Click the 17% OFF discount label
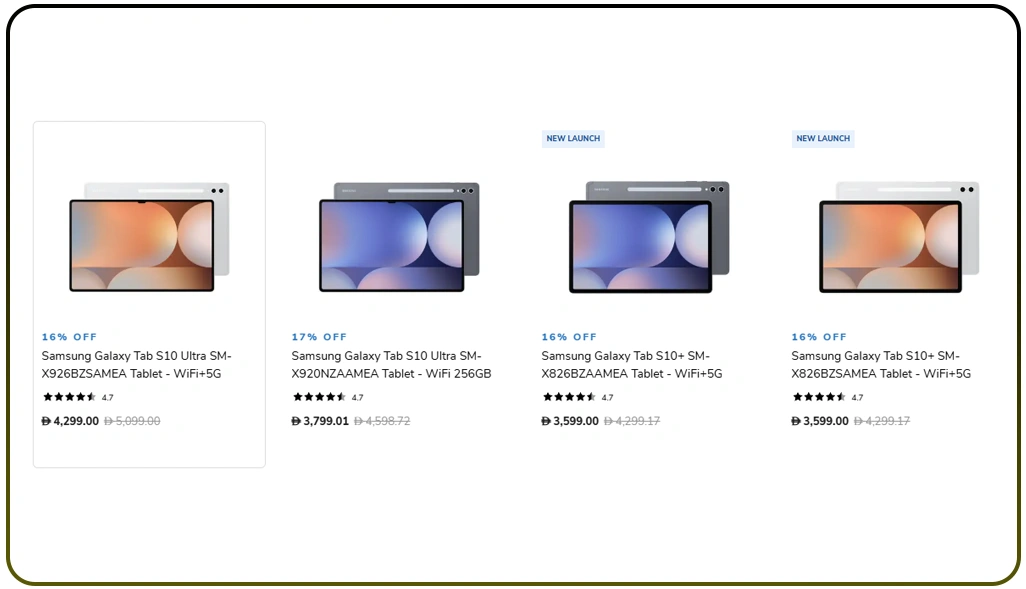This screenshot has width=1026, height=589. 319,337
